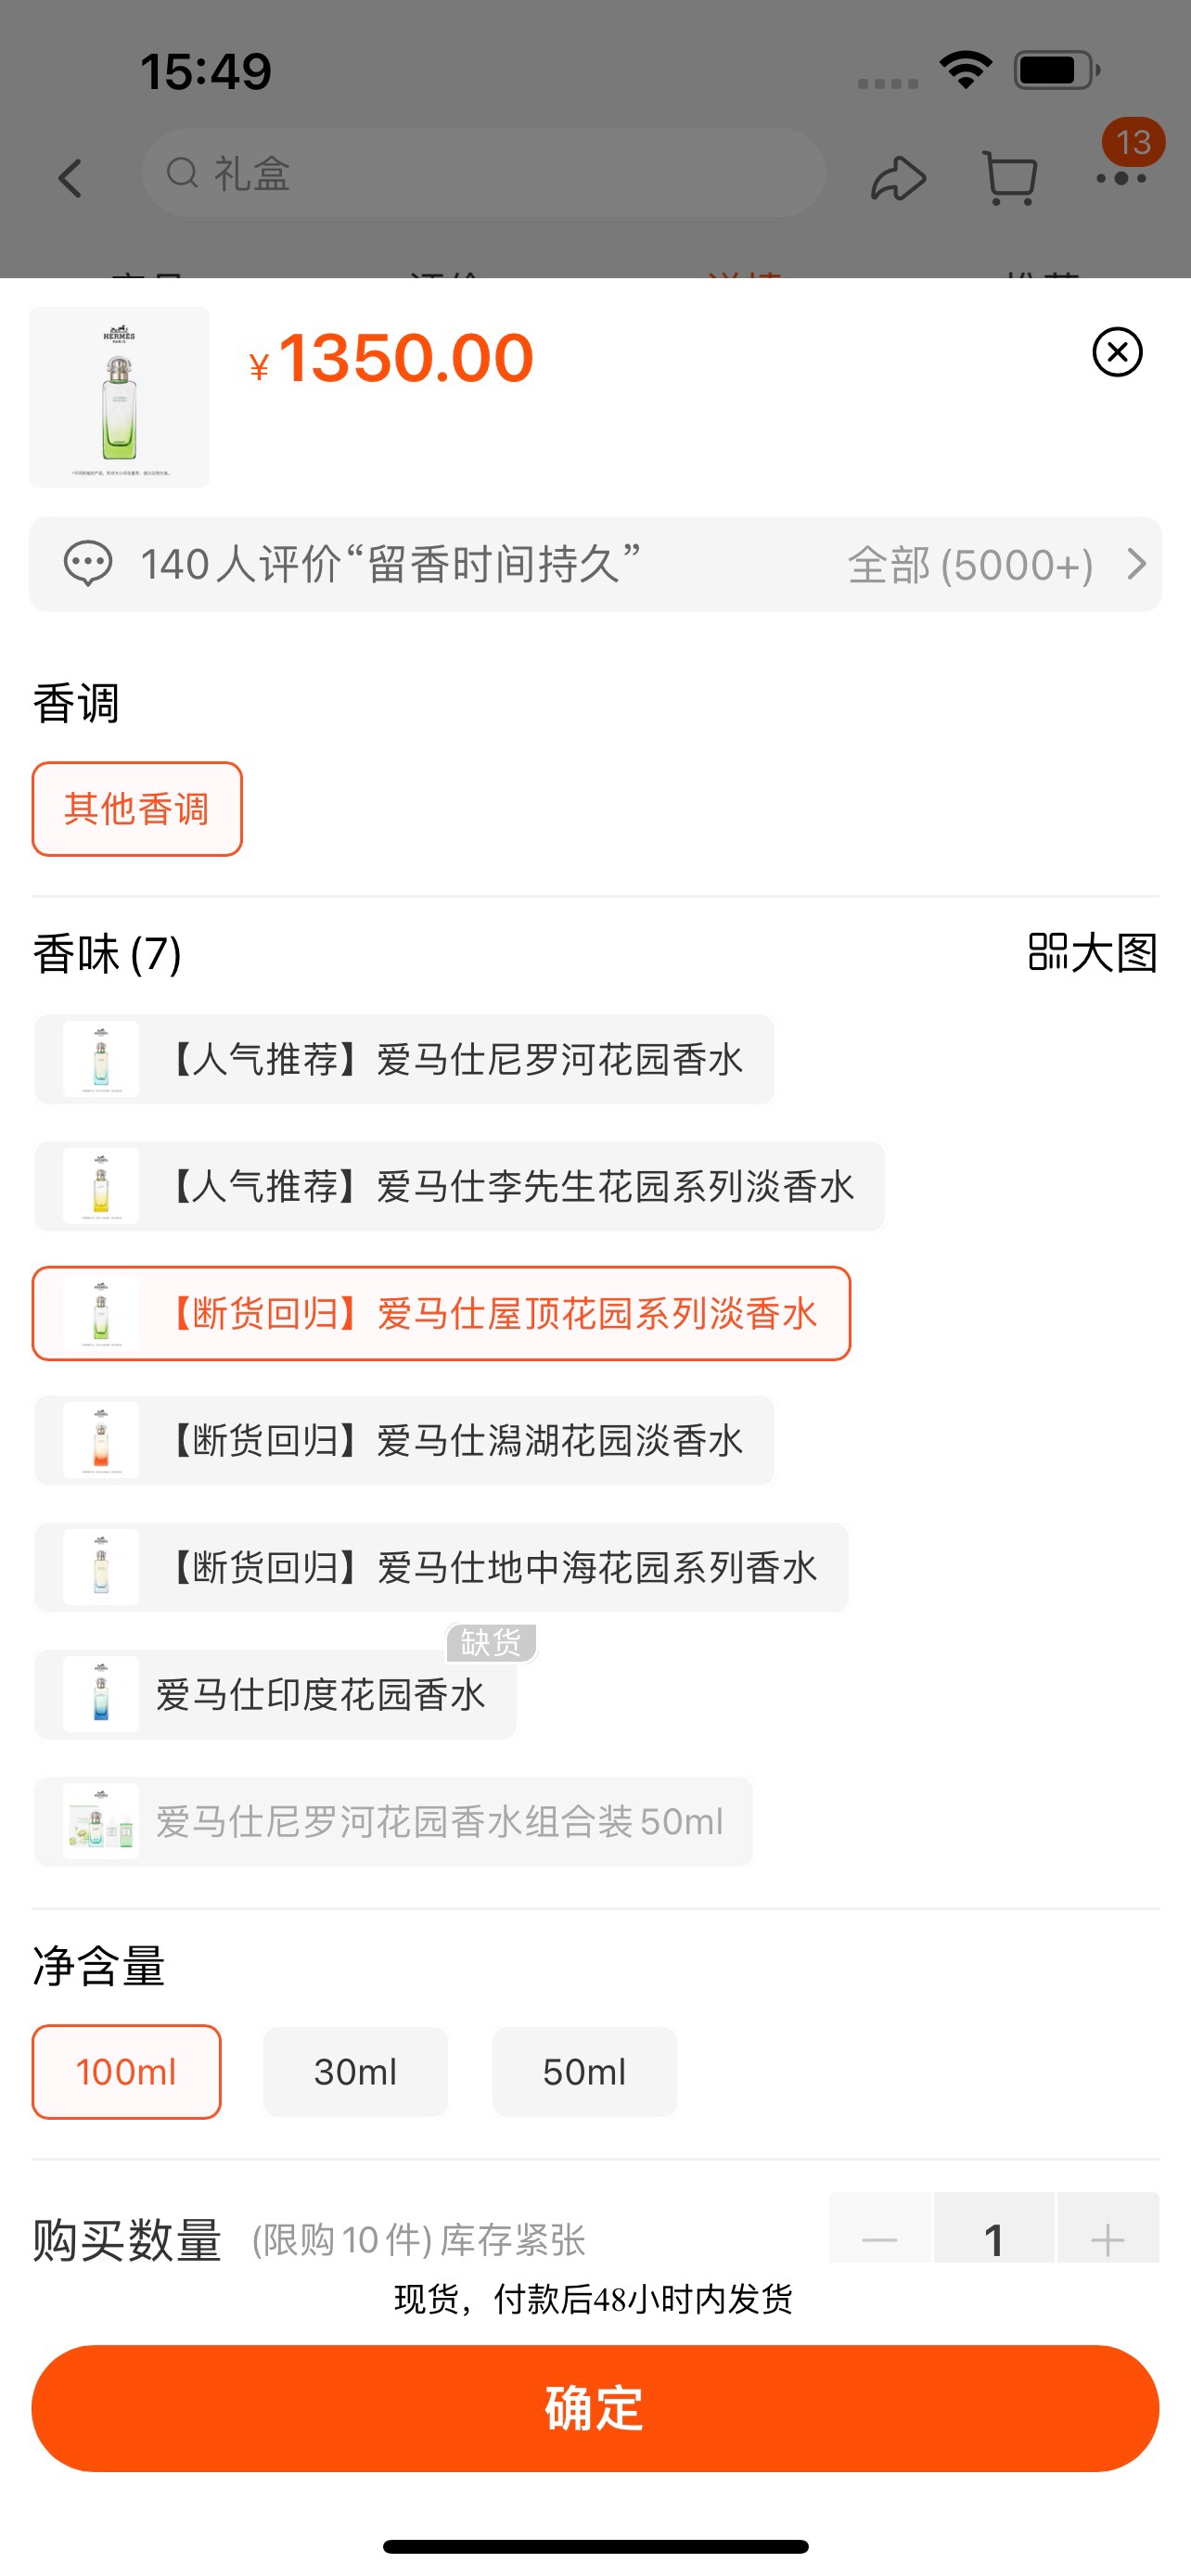1191x2576 pixels.
Task: Select 爱马仕李先生花园系列淡香水 scent
Action: click(459, 1186)
